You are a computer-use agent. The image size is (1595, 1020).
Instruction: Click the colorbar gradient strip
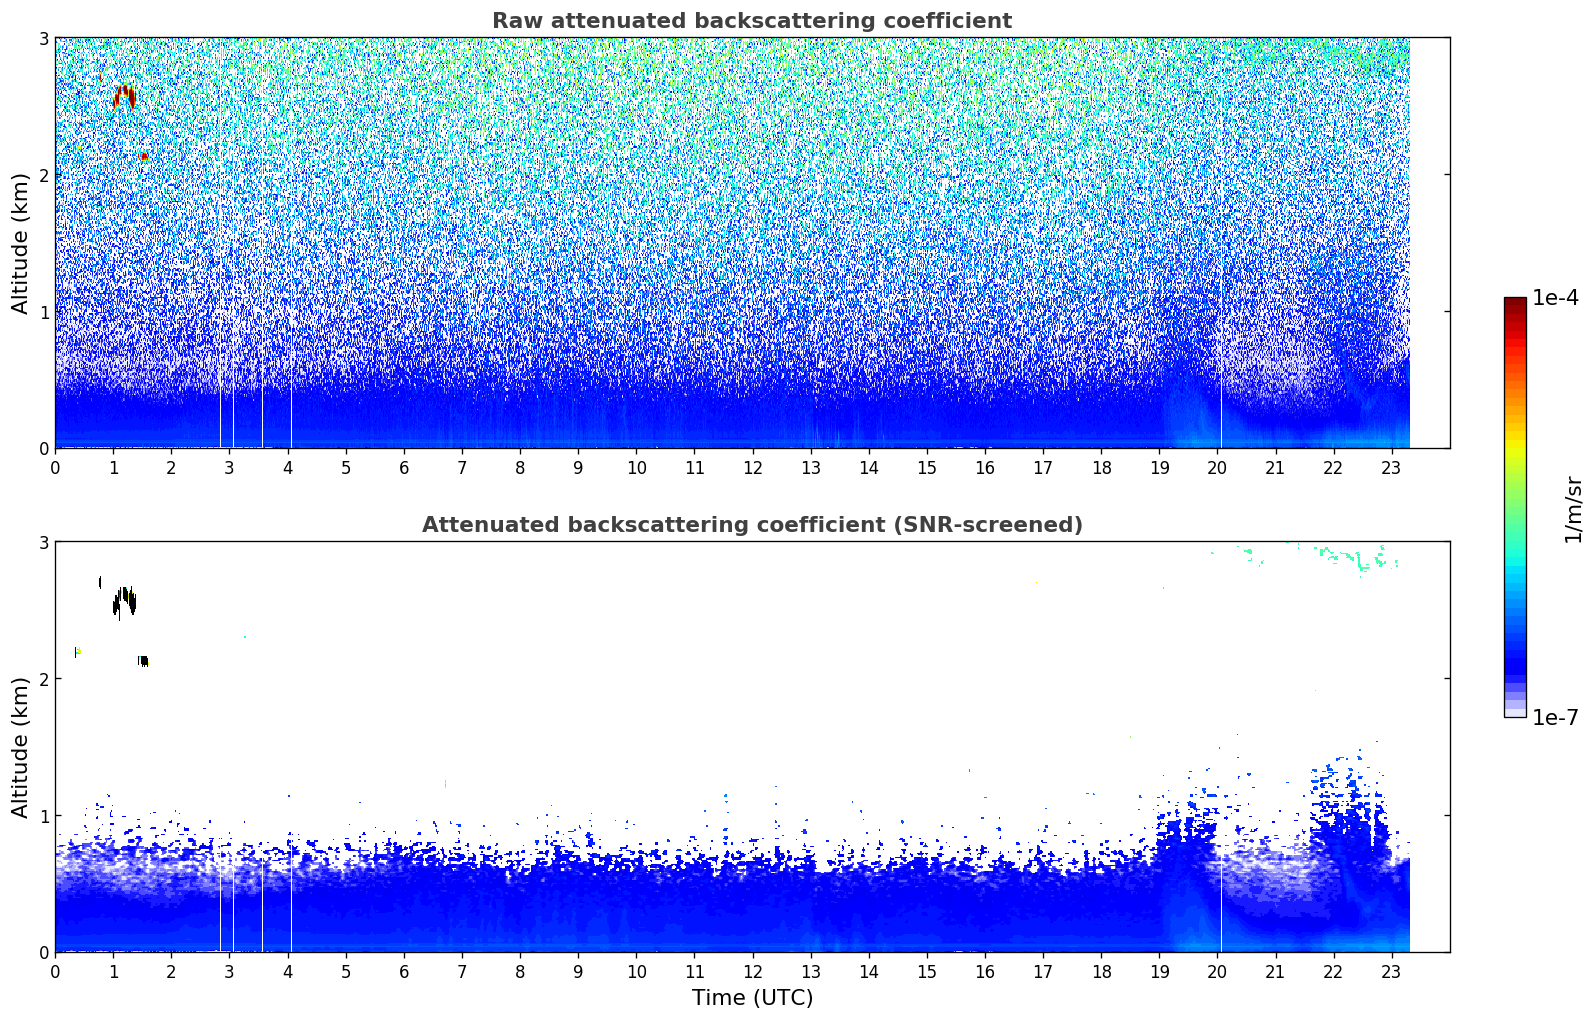pyautogui.click(x=1515, y=507)
